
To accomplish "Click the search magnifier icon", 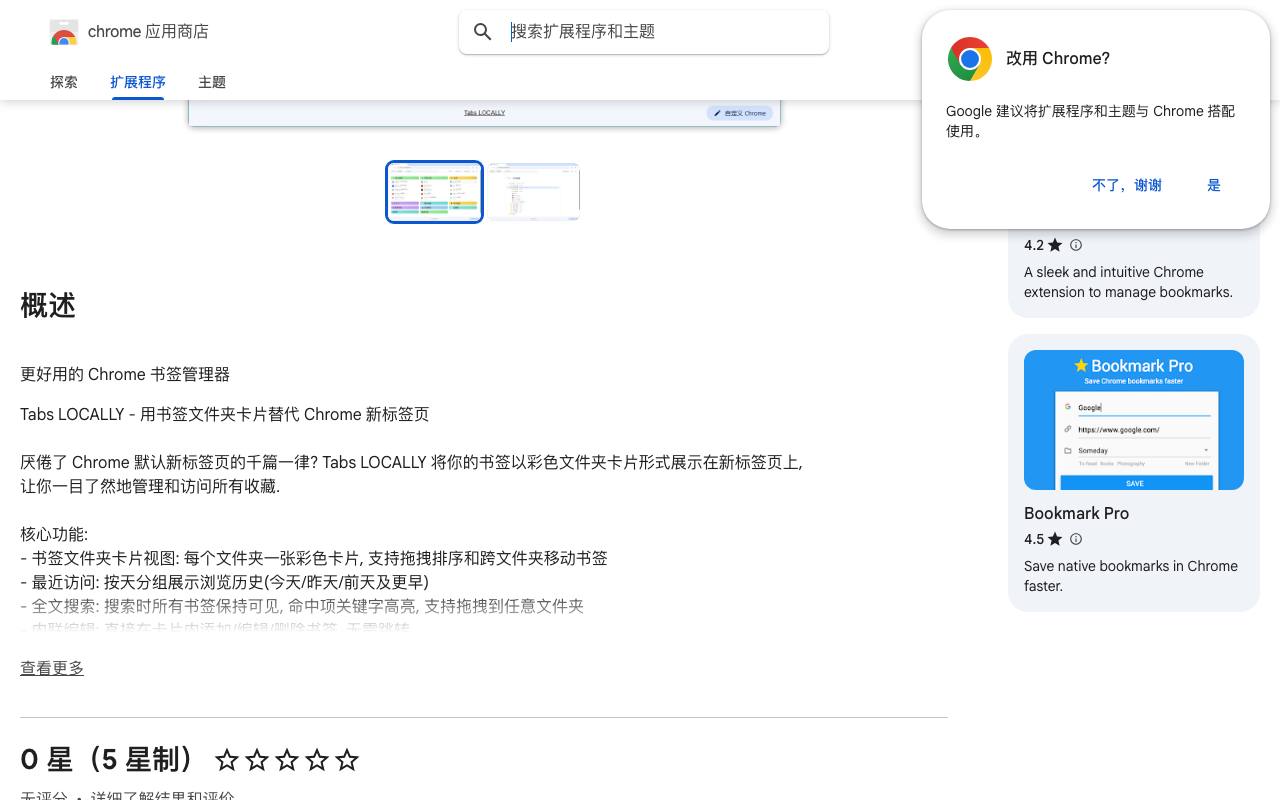I will pyautogui.click(x=483, y=32).
